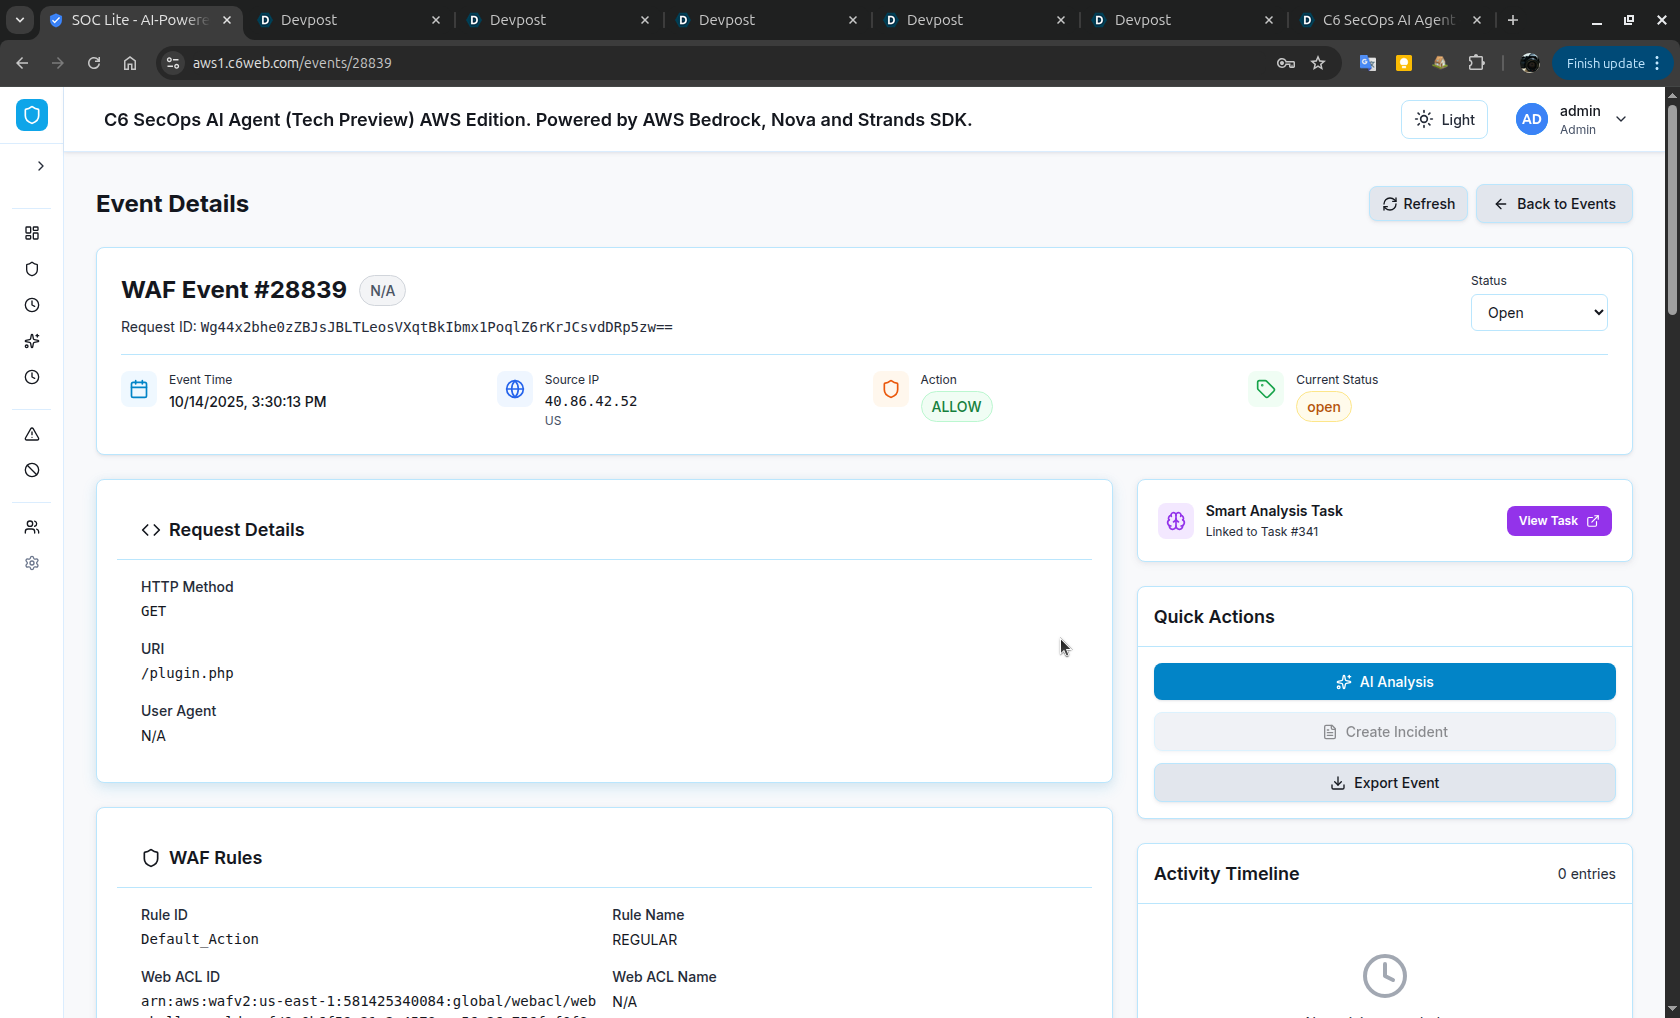Click the browser profile avatar icon
This screenshot has height=1018, width=1680.
[1530, 63]
